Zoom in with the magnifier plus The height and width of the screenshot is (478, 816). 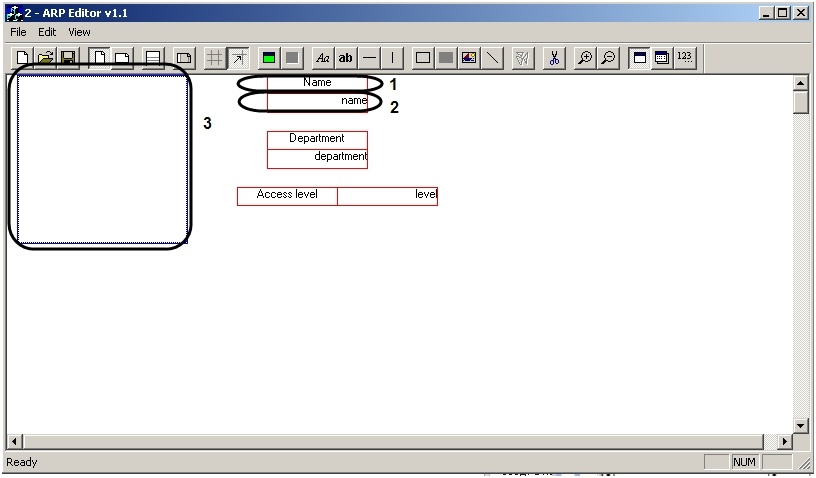pyautogui.click(x=585, y=58)
